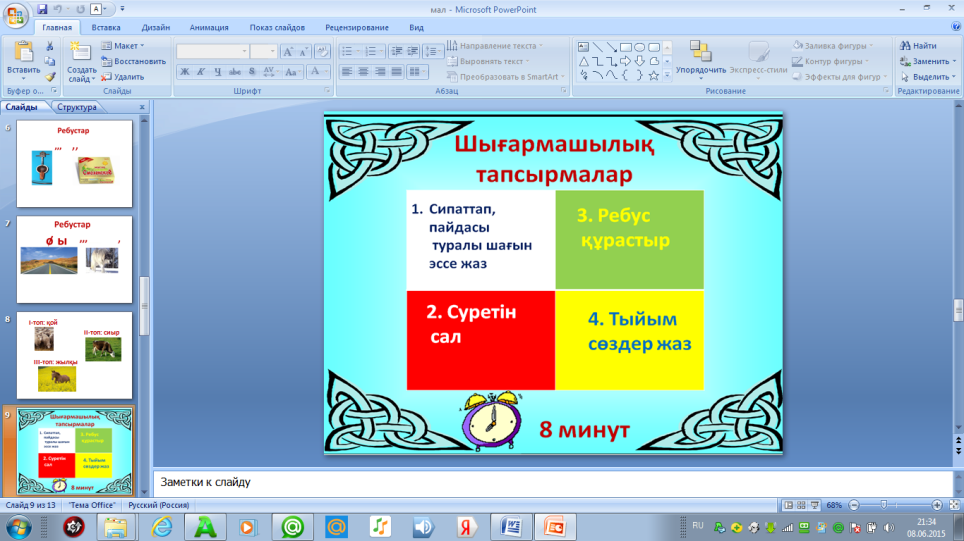Toggle Underline (Ч) formatting
This screenshot has height=541, width=964.
pyautogui.click(x=218, y=72)
